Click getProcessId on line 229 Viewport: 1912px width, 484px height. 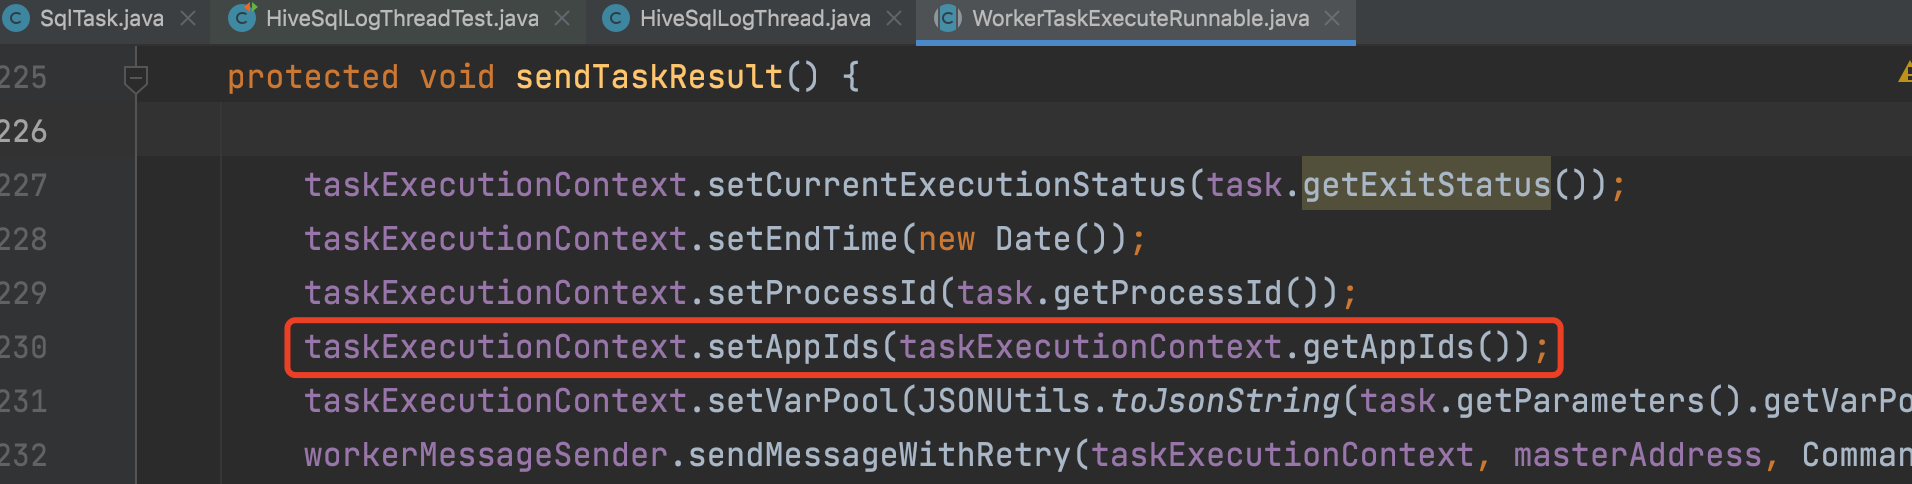pyautogui.click(x=1167, y=293)
